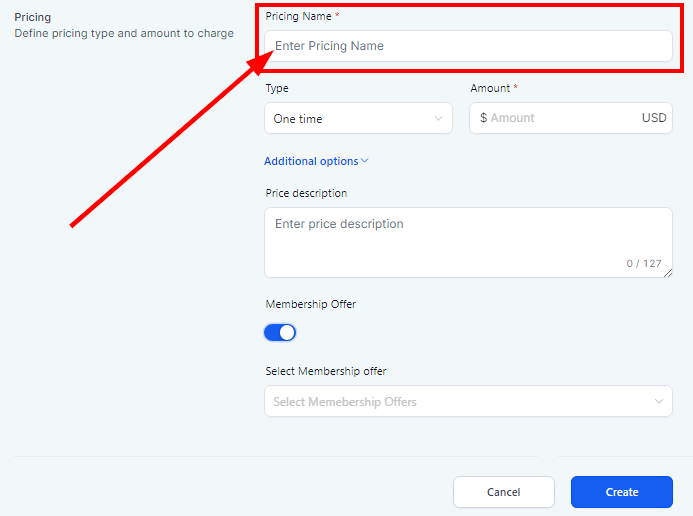Click the Pricing Name input field
693x516 pixels.
[x=468, y=46]
